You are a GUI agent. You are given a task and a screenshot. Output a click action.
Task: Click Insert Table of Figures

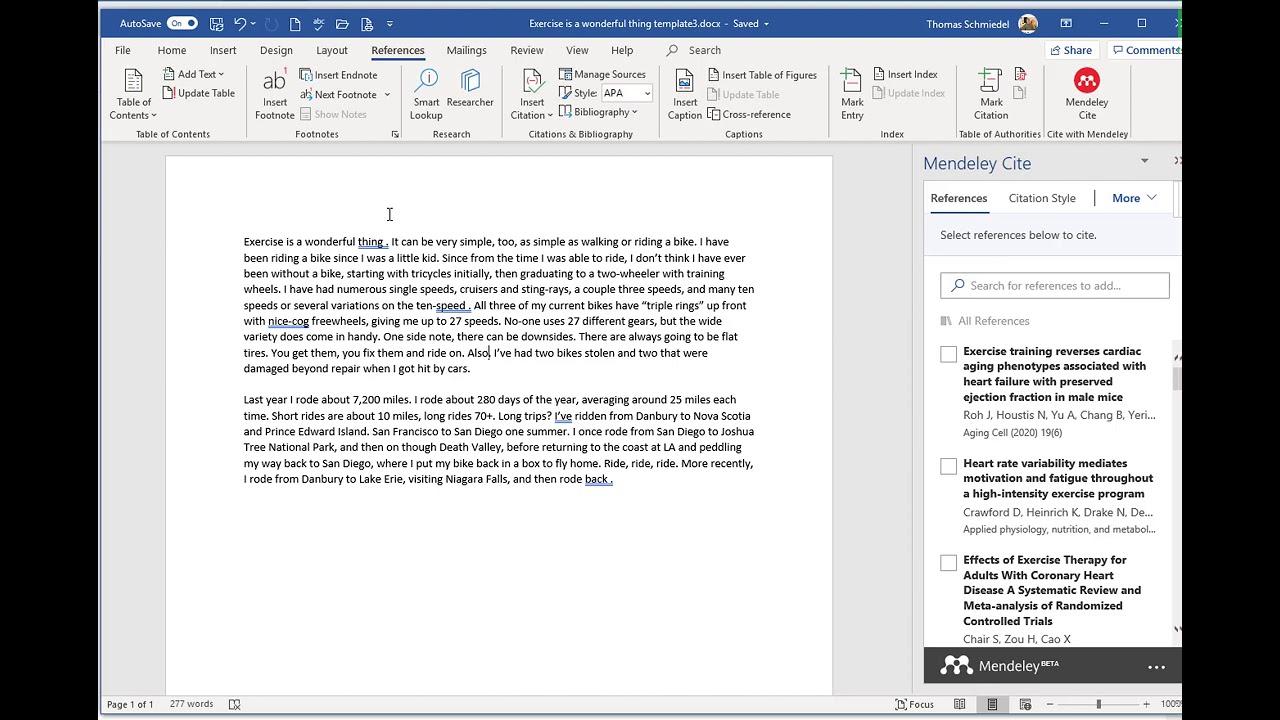pos(762,75)
